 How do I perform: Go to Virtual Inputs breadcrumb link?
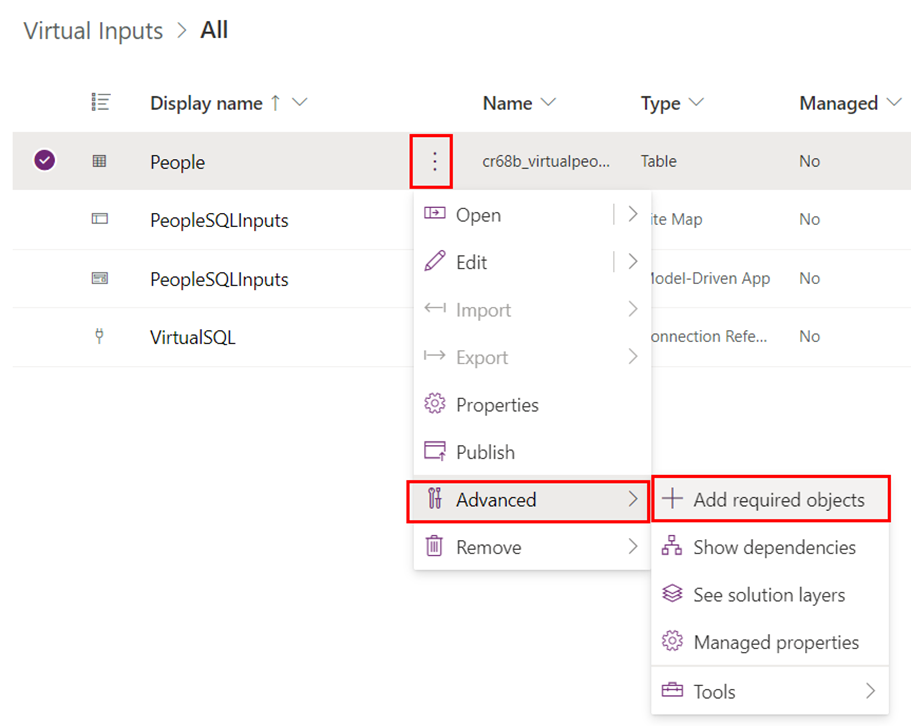tap(93, 31)
